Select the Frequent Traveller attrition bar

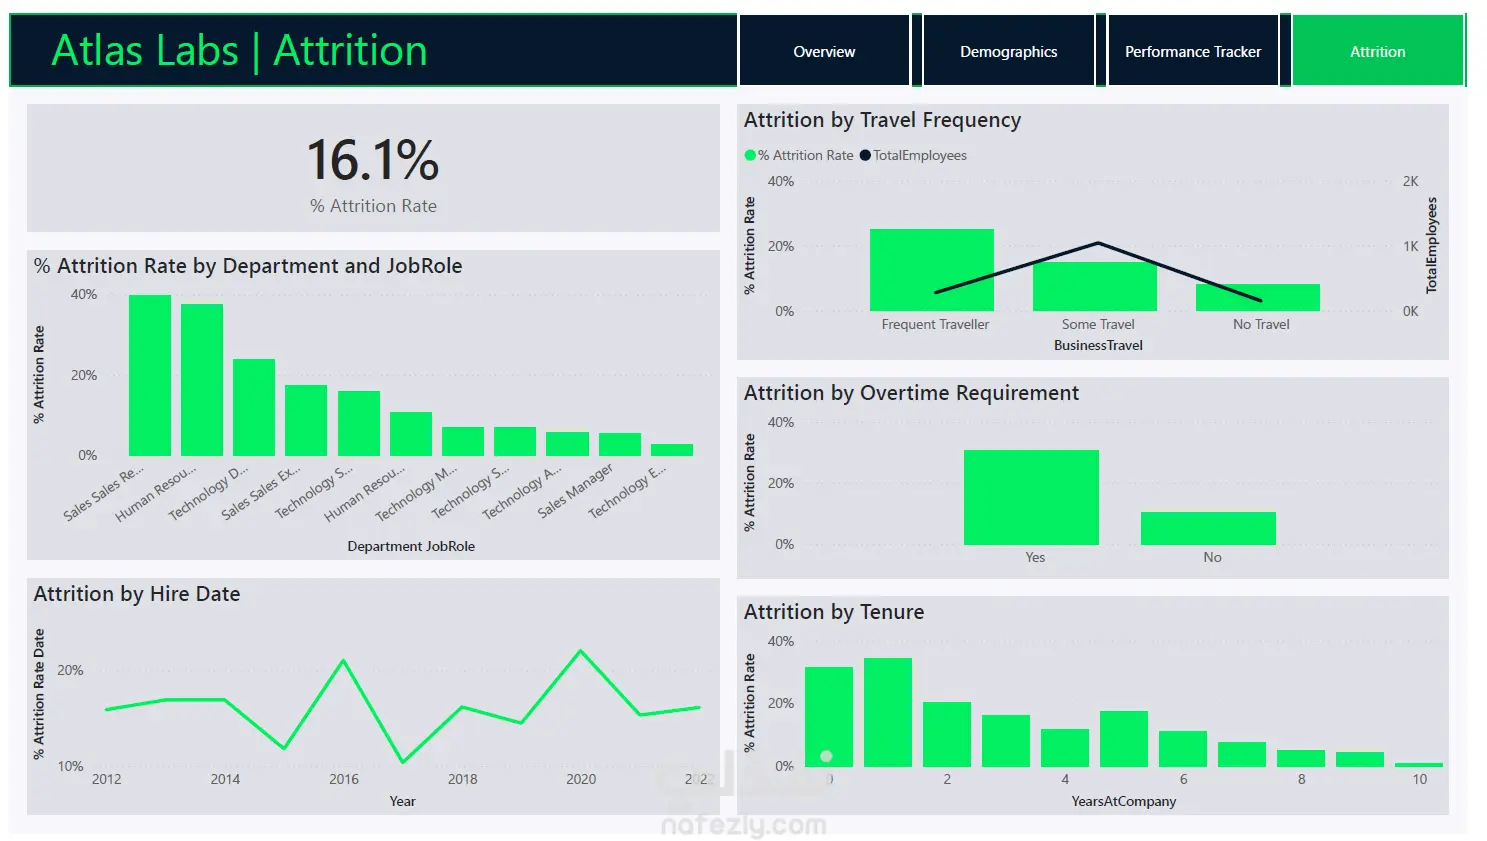pyautogui.click(x=932, y=270)
